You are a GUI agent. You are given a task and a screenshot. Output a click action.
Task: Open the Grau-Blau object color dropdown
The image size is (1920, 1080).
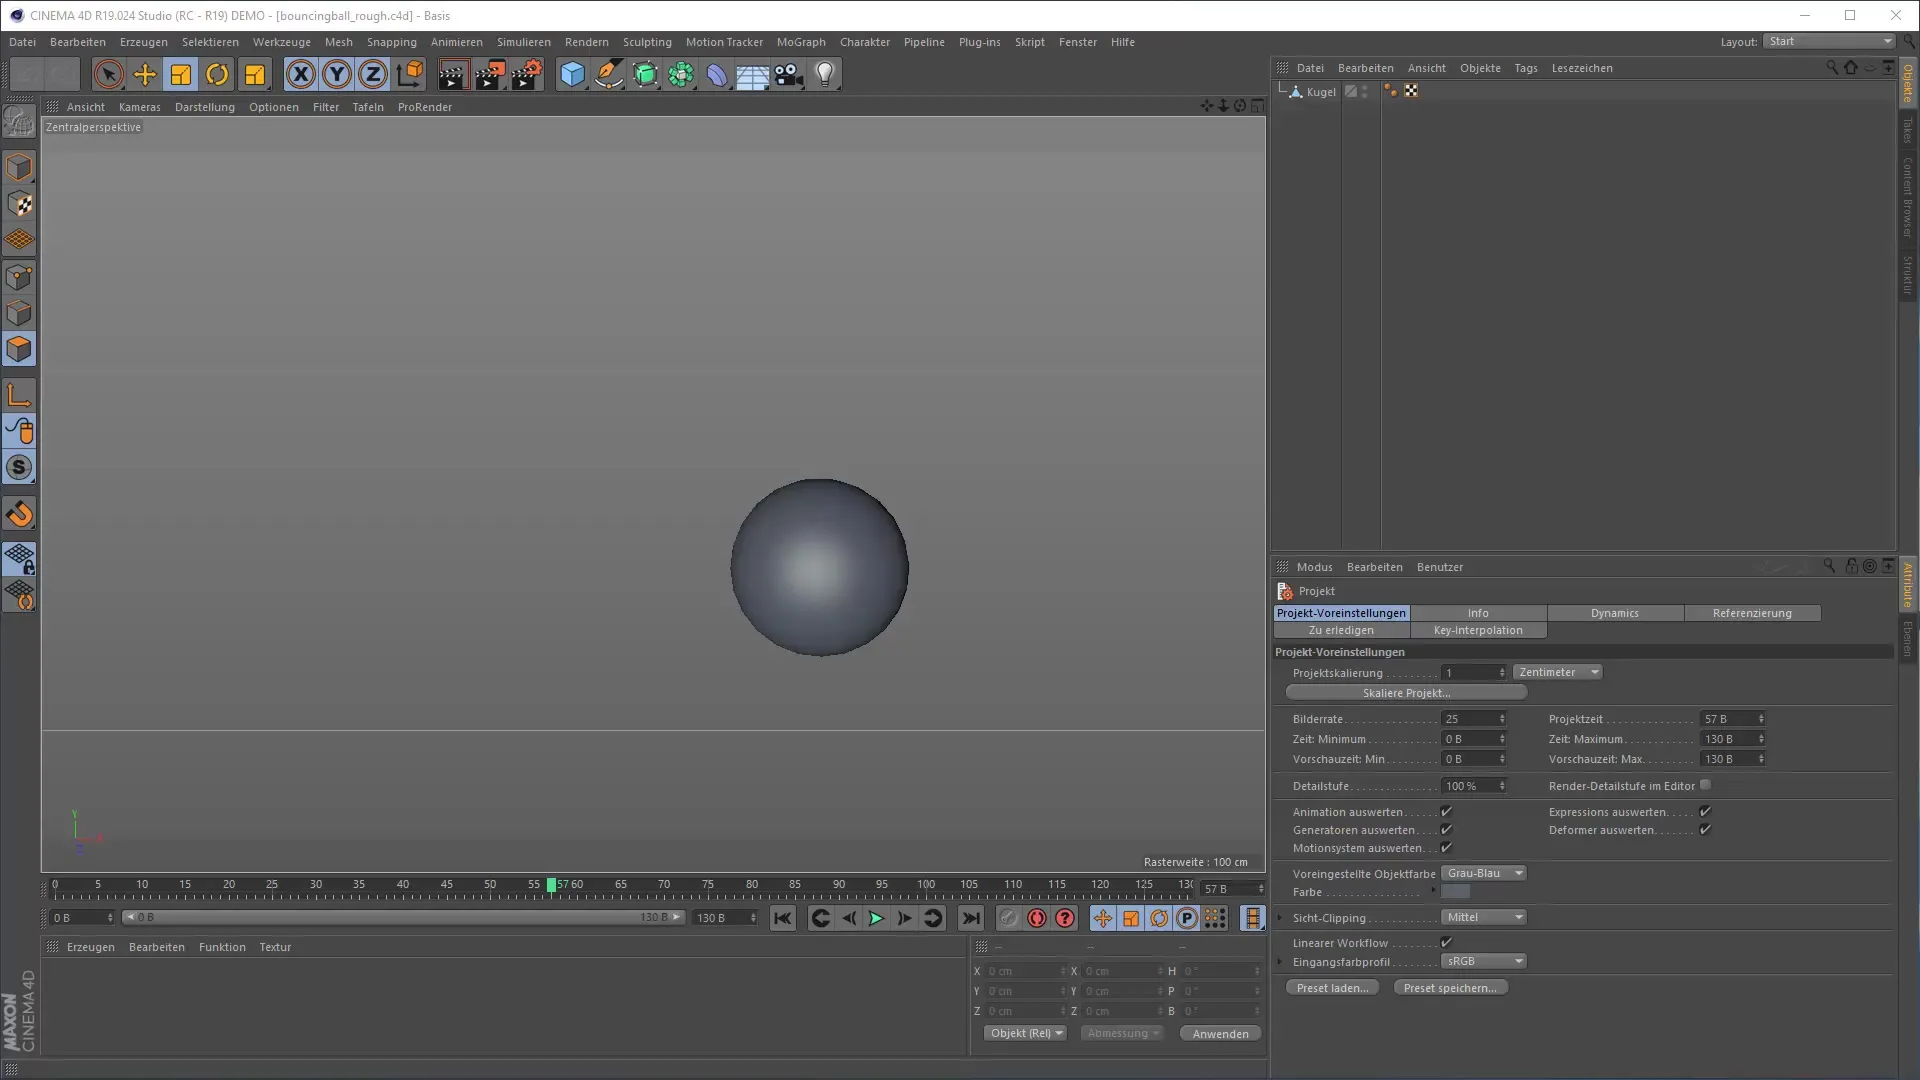tap(1483, 873)
